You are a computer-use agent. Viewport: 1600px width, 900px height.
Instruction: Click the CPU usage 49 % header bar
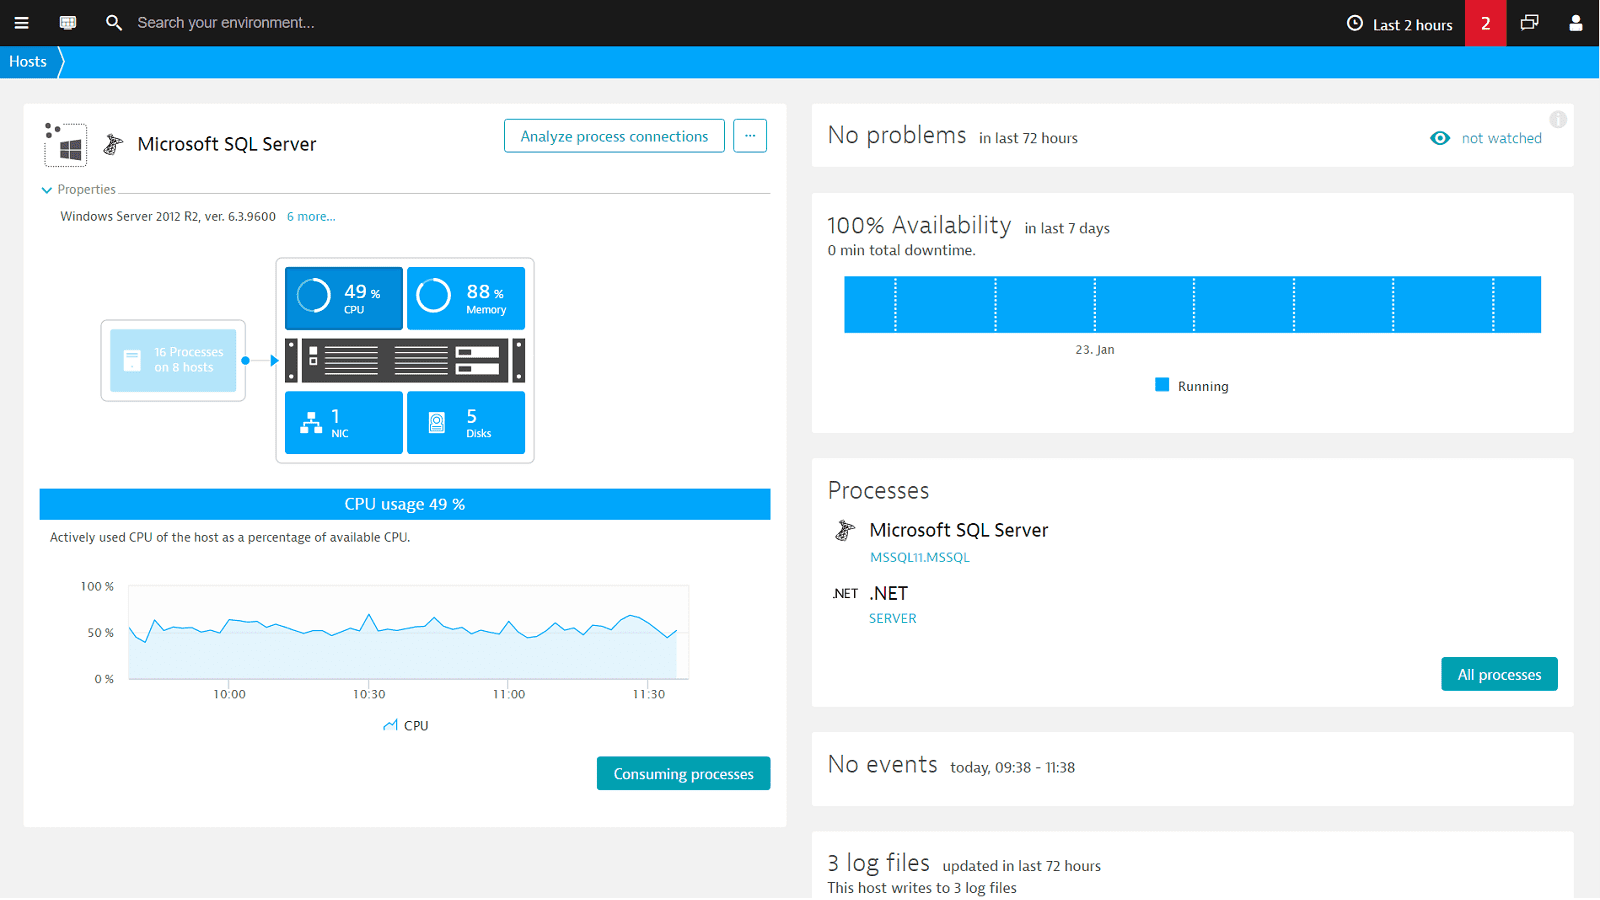[x=405, y=504]
